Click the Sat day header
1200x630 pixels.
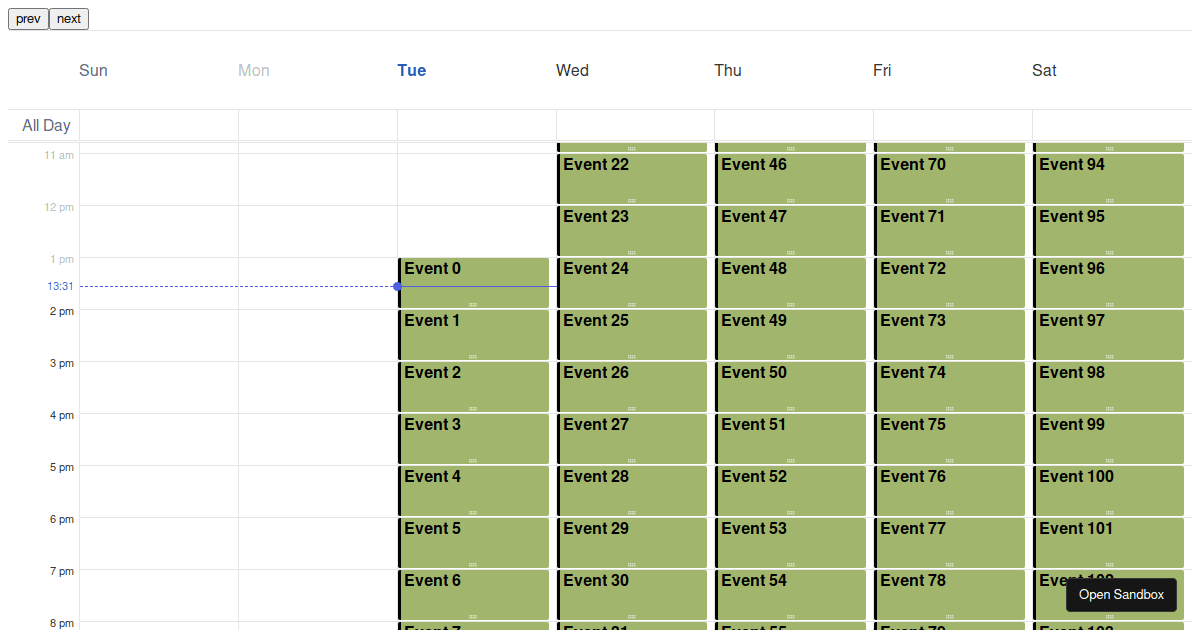(x=1044, y=70)
